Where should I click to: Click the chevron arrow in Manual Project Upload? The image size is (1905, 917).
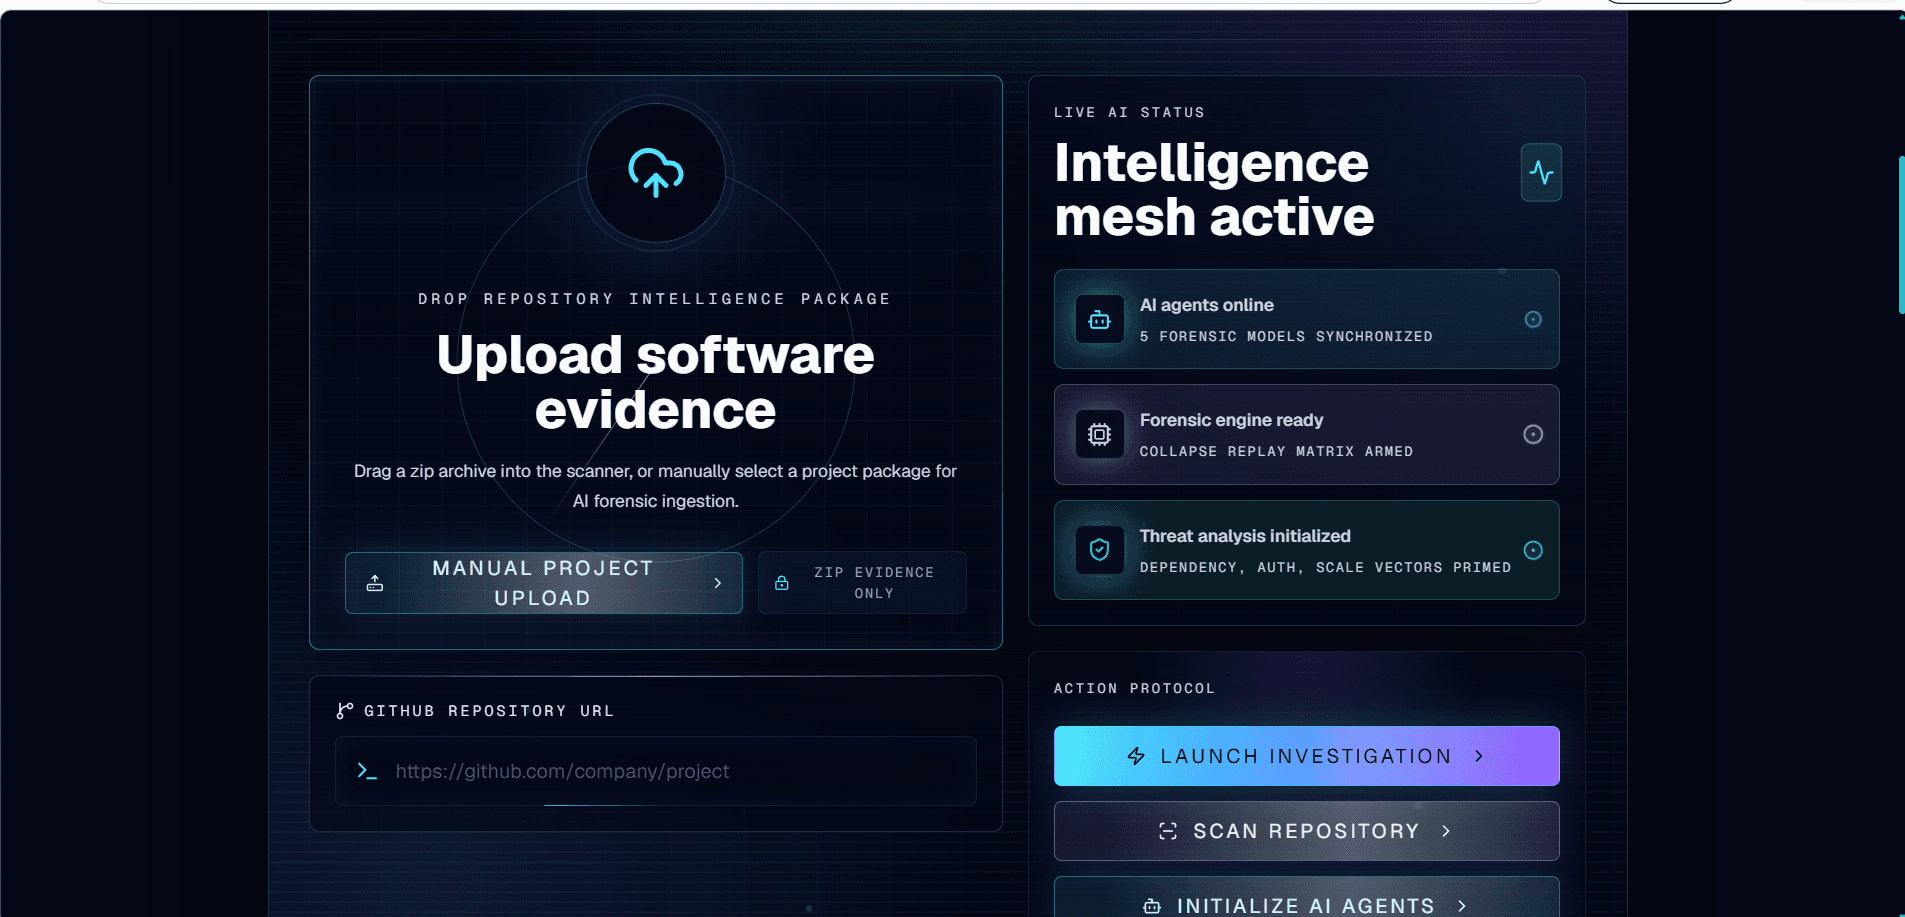coord(718,583)
